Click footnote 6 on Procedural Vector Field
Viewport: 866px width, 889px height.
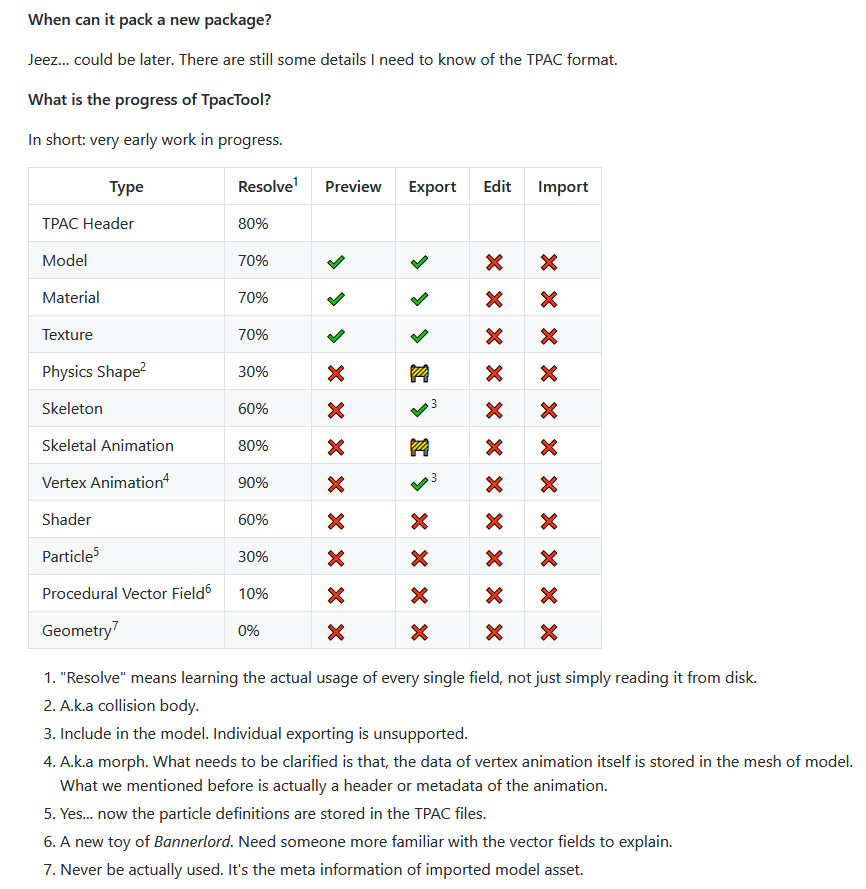[208, 589]
